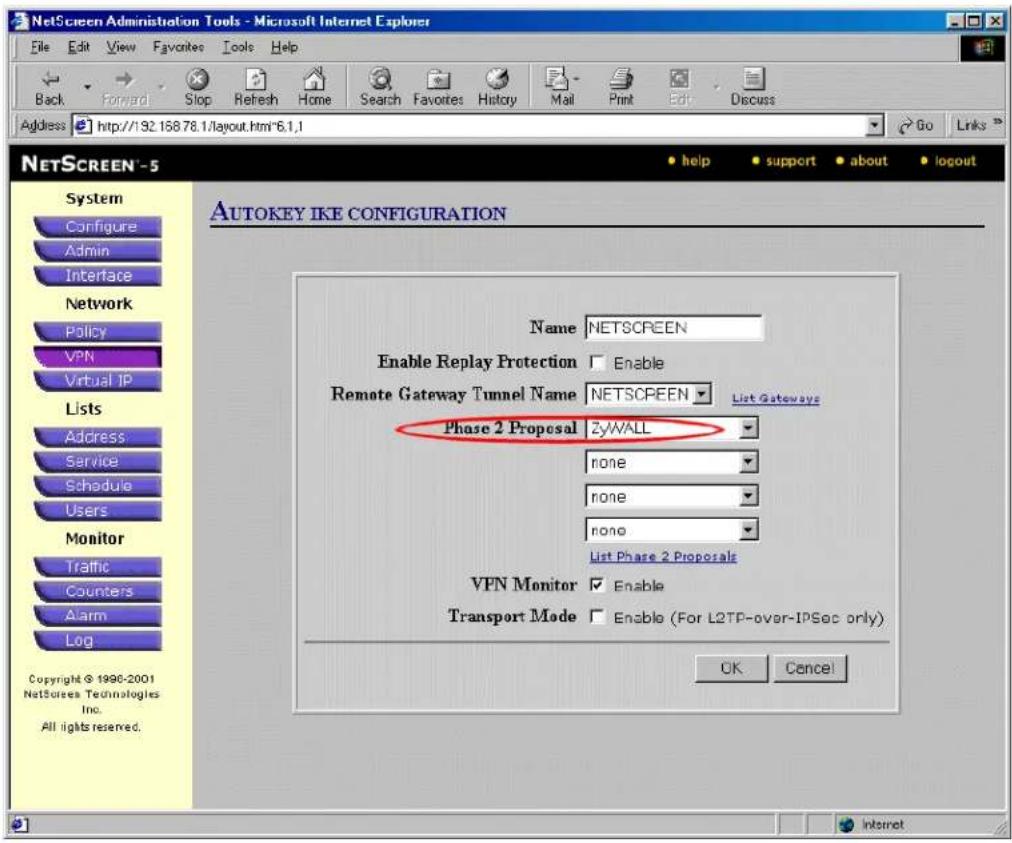Toggle VPN Monitor Enable checkbox
This screenshot has height=843, width=1012.
(597, 585)
